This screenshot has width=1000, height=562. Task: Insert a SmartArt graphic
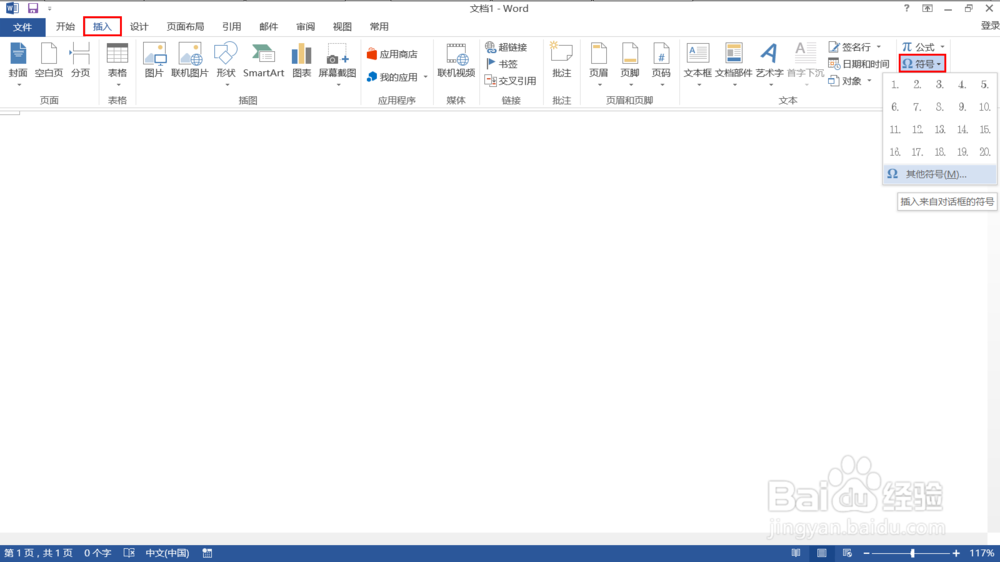tap(263, 61)
